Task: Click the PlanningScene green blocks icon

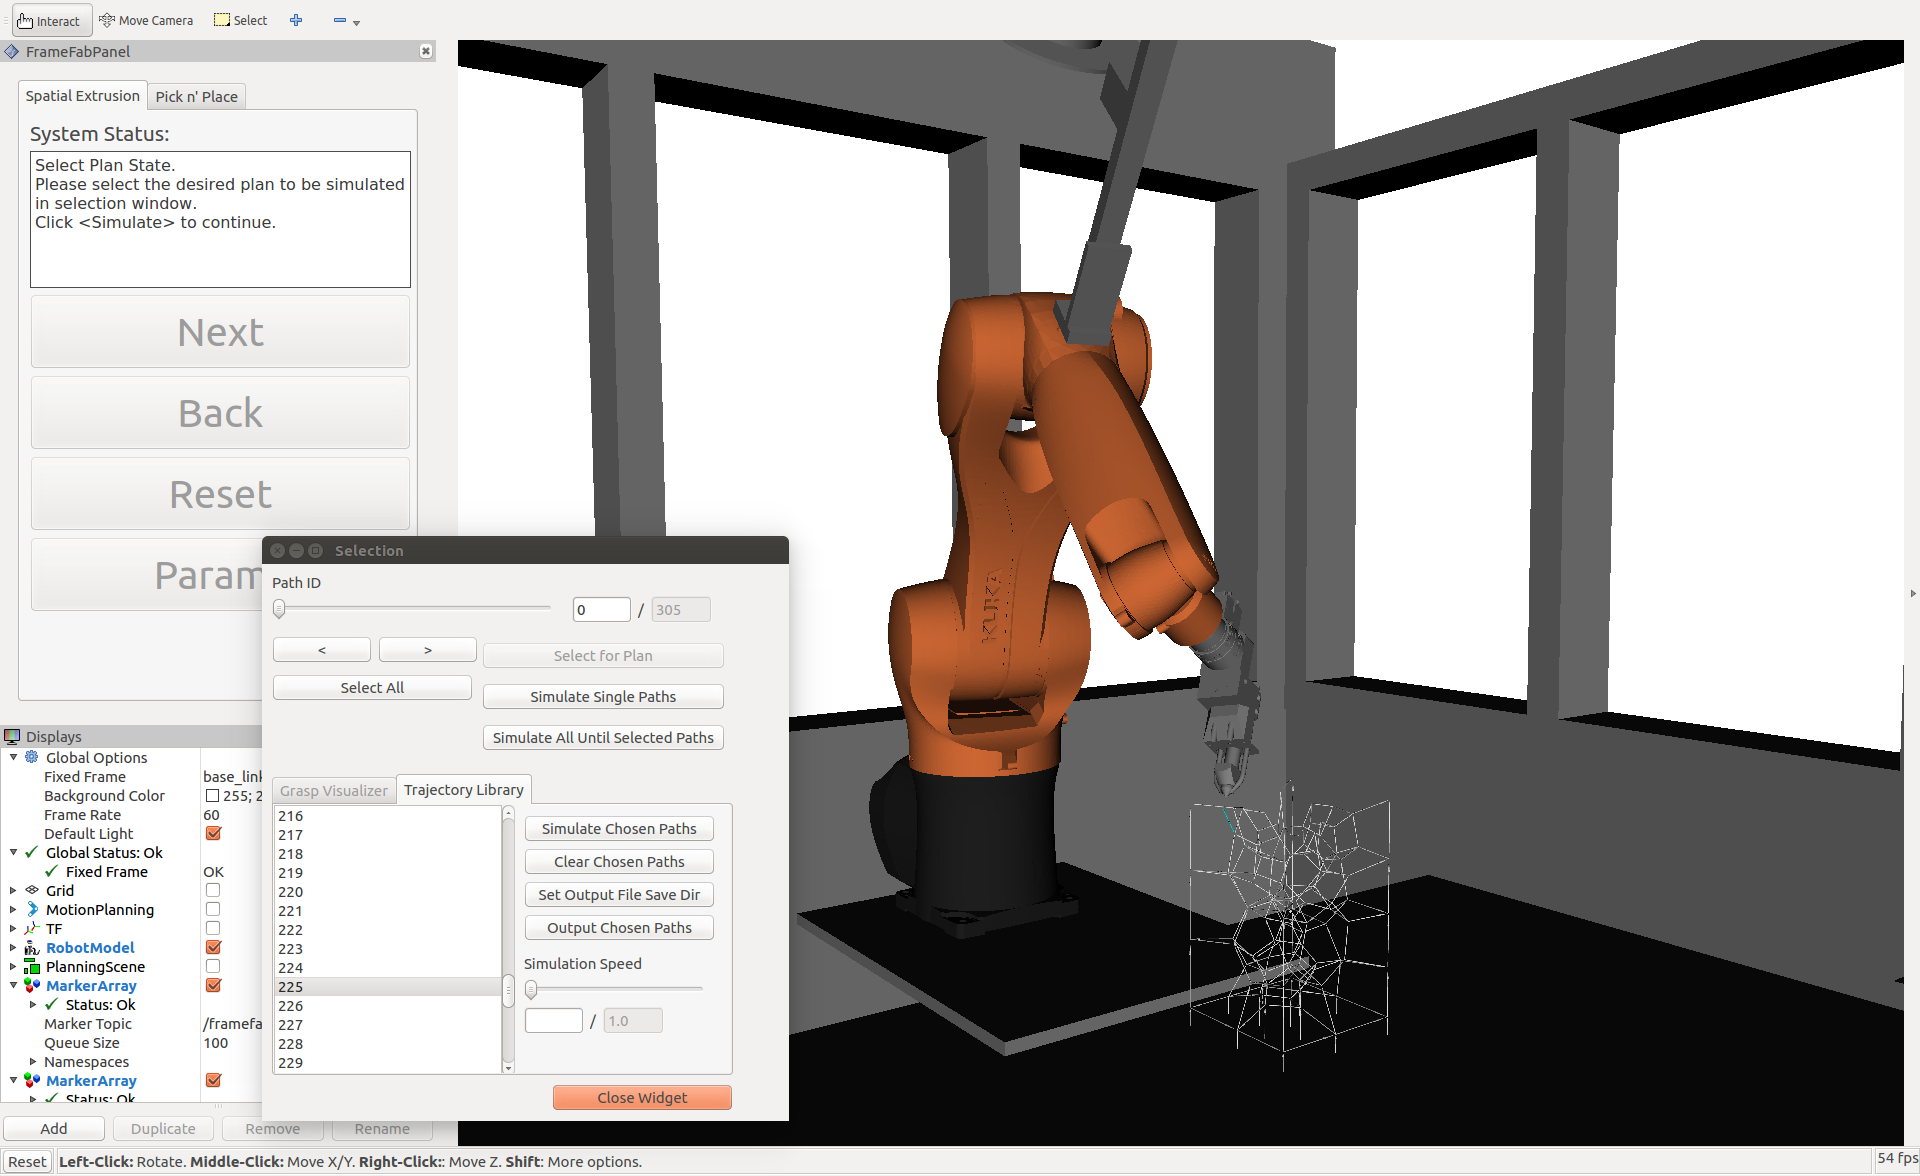Action: coord(32,966)
